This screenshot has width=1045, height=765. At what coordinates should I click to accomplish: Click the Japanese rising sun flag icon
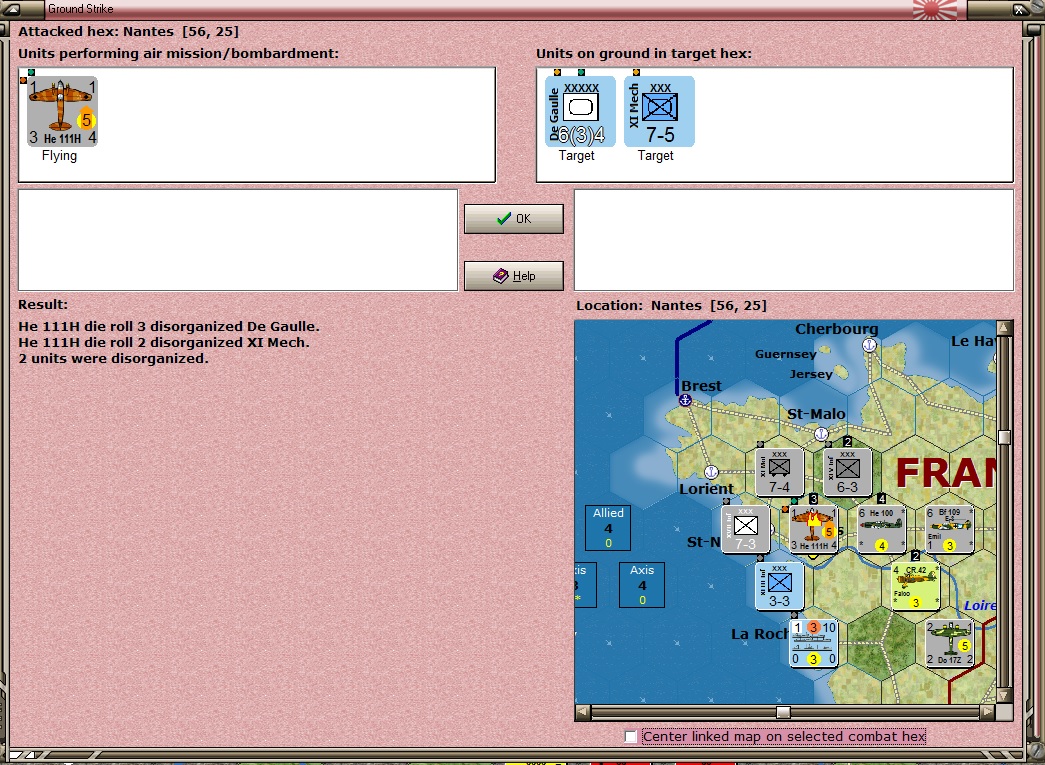(x=934, y=9)
